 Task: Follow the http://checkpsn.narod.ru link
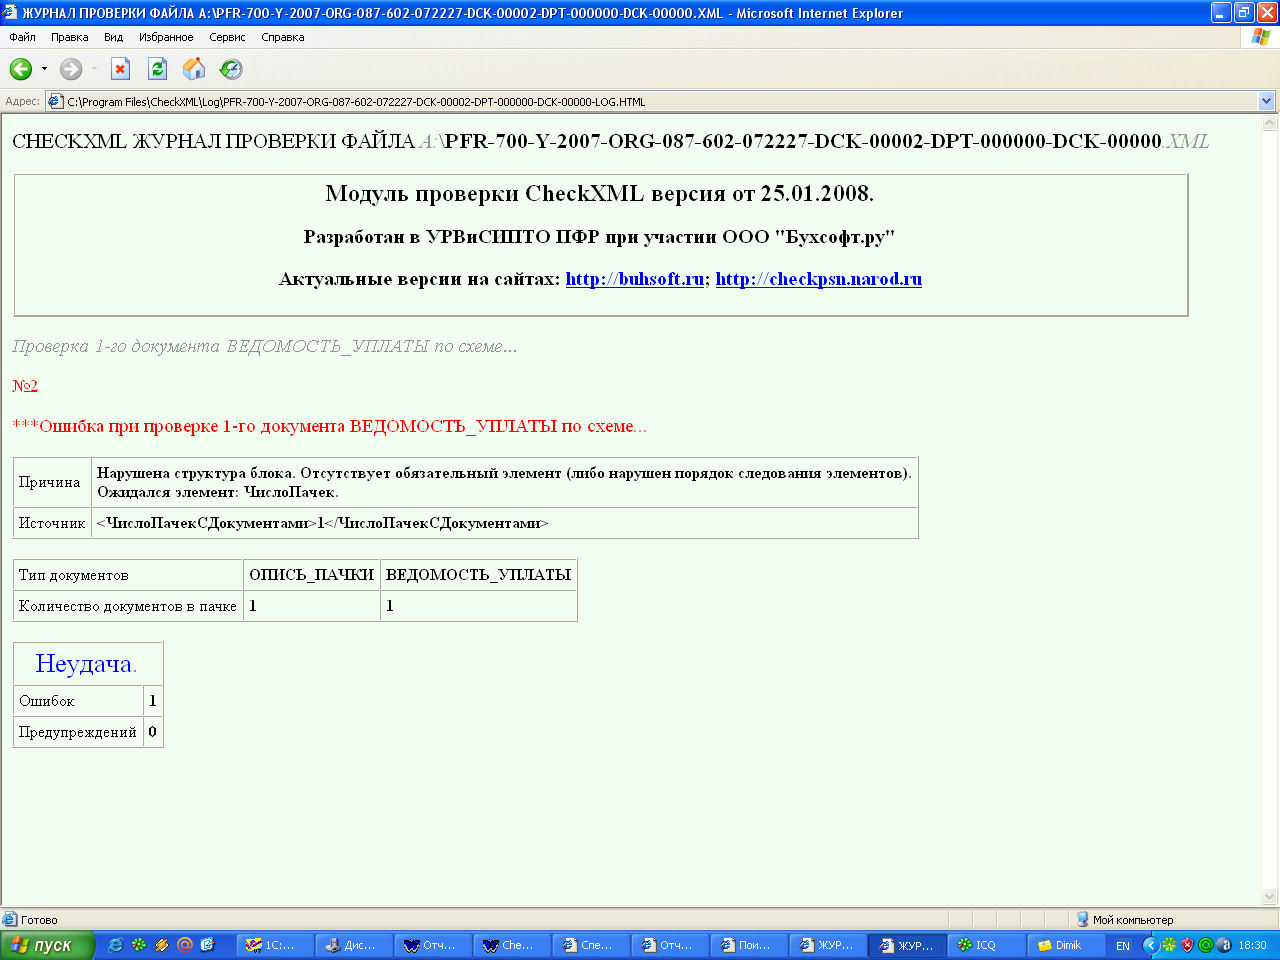[x=819, y=279]
